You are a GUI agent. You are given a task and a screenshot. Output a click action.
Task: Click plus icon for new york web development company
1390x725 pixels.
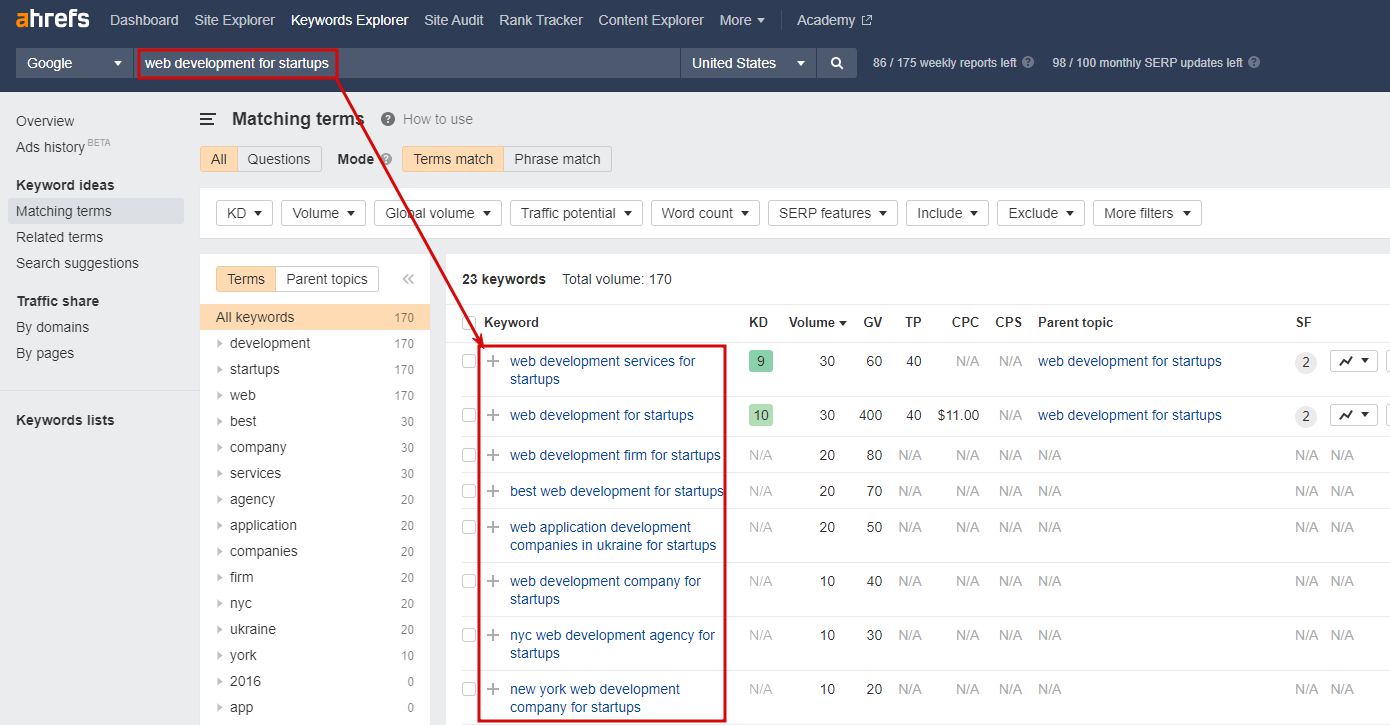(x=493, y=689)
